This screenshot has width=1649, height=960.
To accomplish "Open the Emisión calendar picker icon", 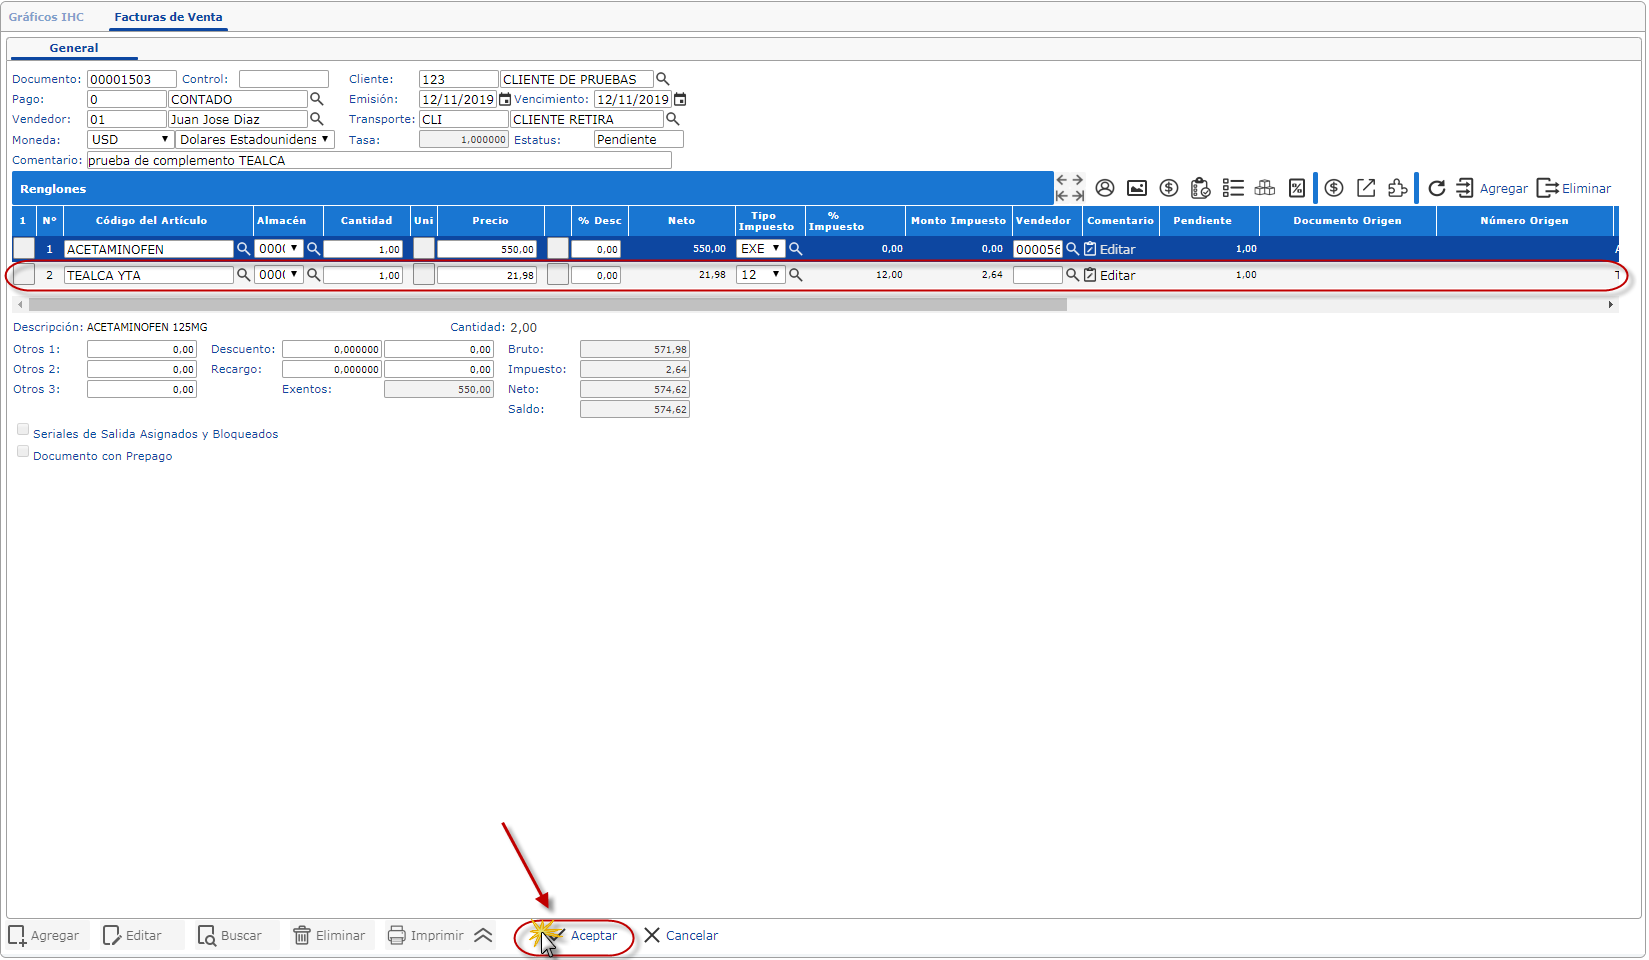I will (x=505, y=99).
